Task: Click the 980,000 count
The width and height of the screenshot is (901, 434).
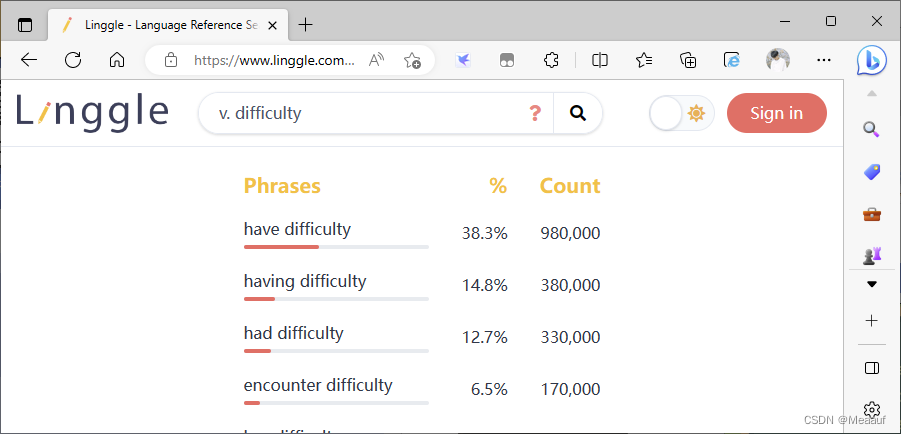Action: point(570,233)
